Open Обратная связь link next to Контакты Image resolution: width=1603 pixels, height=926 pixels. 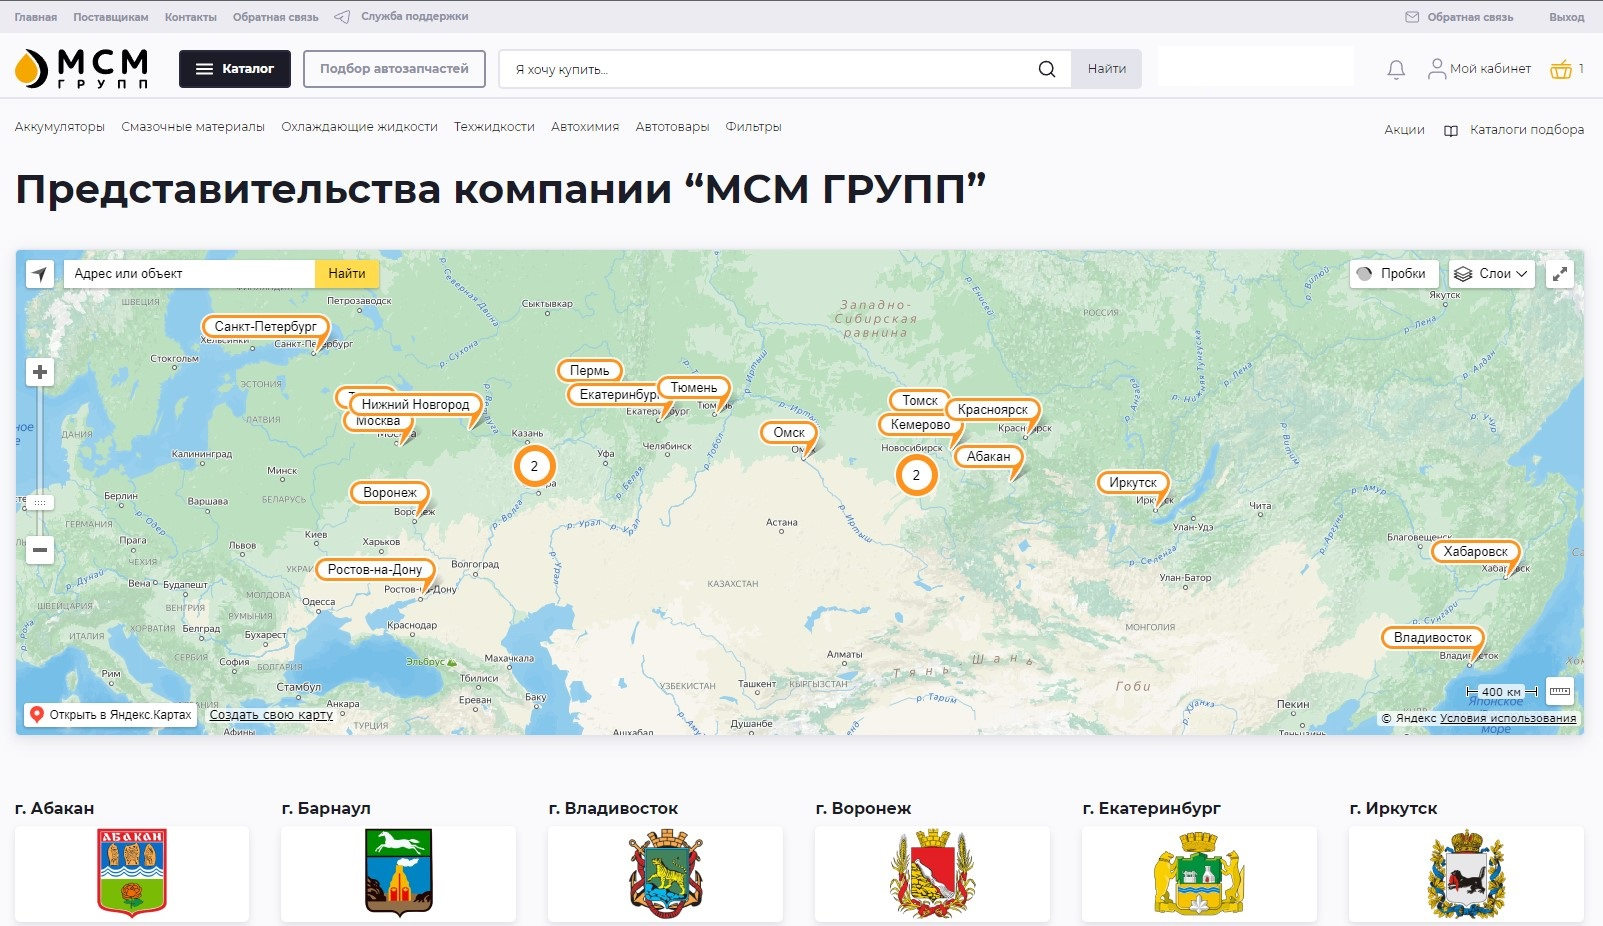click(x=276, y=17)
